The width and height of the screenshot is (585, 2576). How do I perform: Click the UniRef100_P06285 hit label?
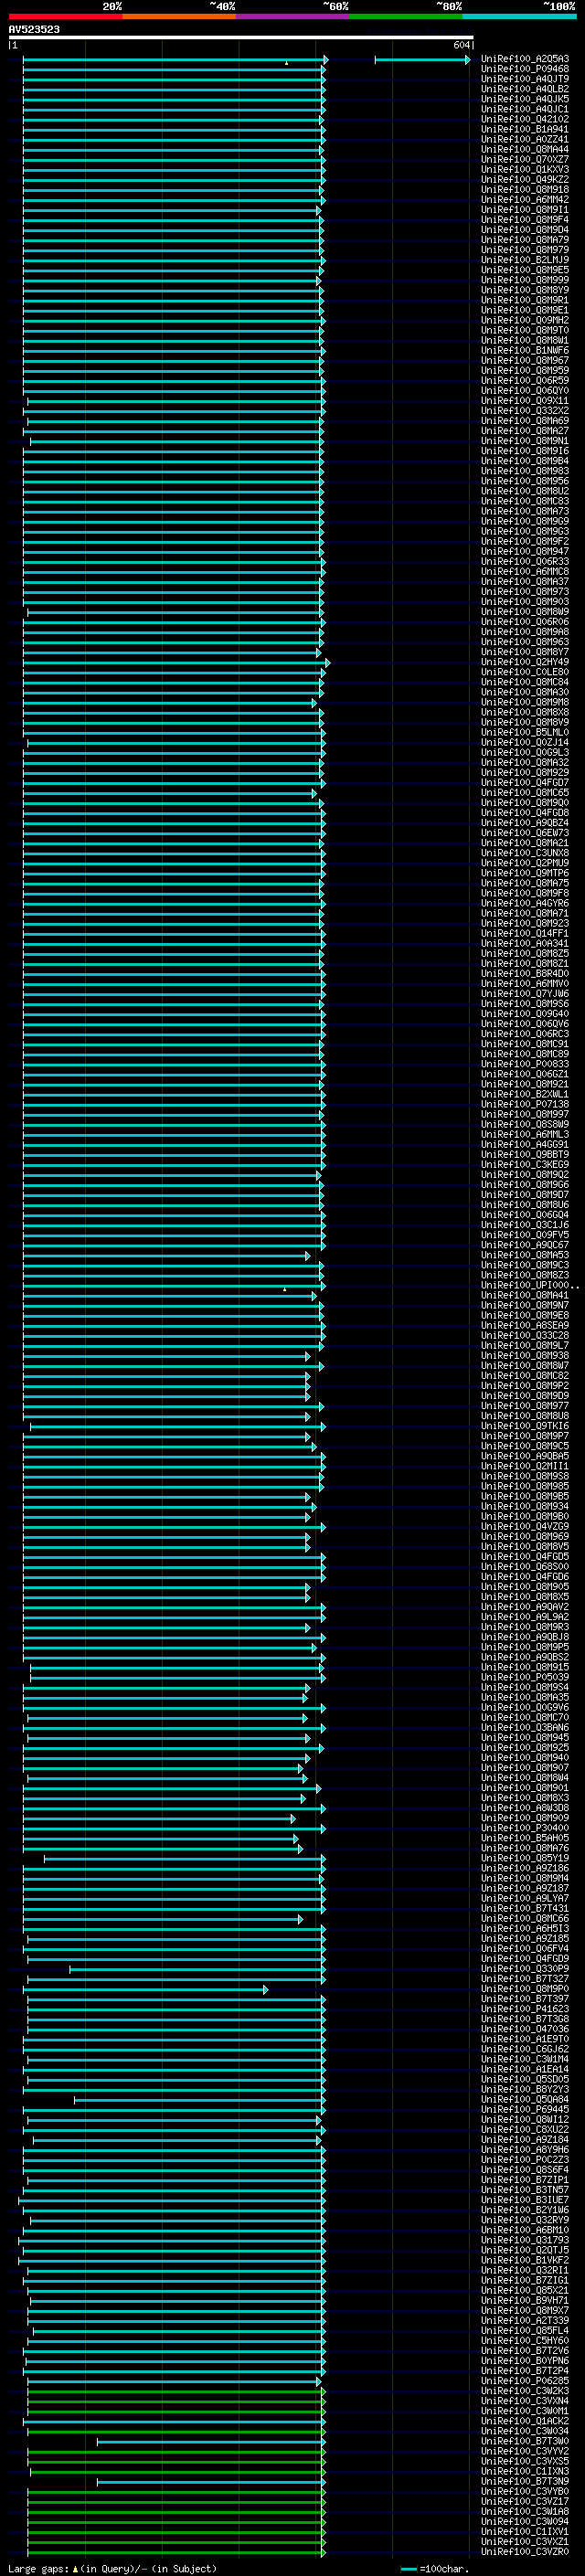pos(525,2381)
